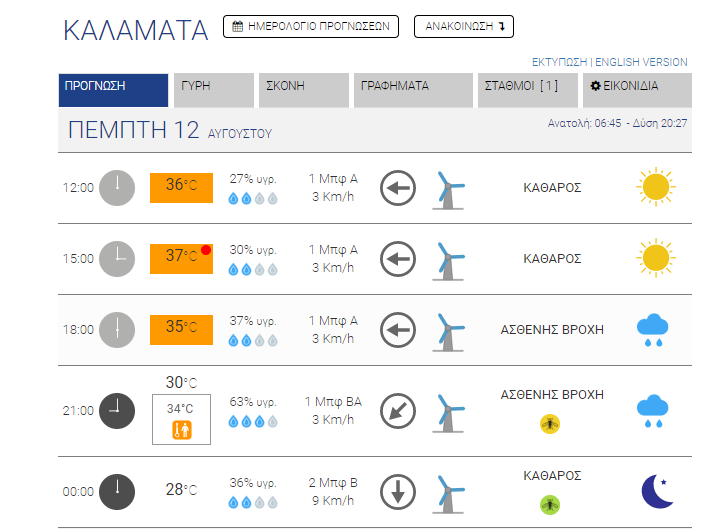Screen dimensions: 712x529
Task: Open the ΣΤΑΘΜΟΙ [1] stations tab
Action: click(528, 90)
